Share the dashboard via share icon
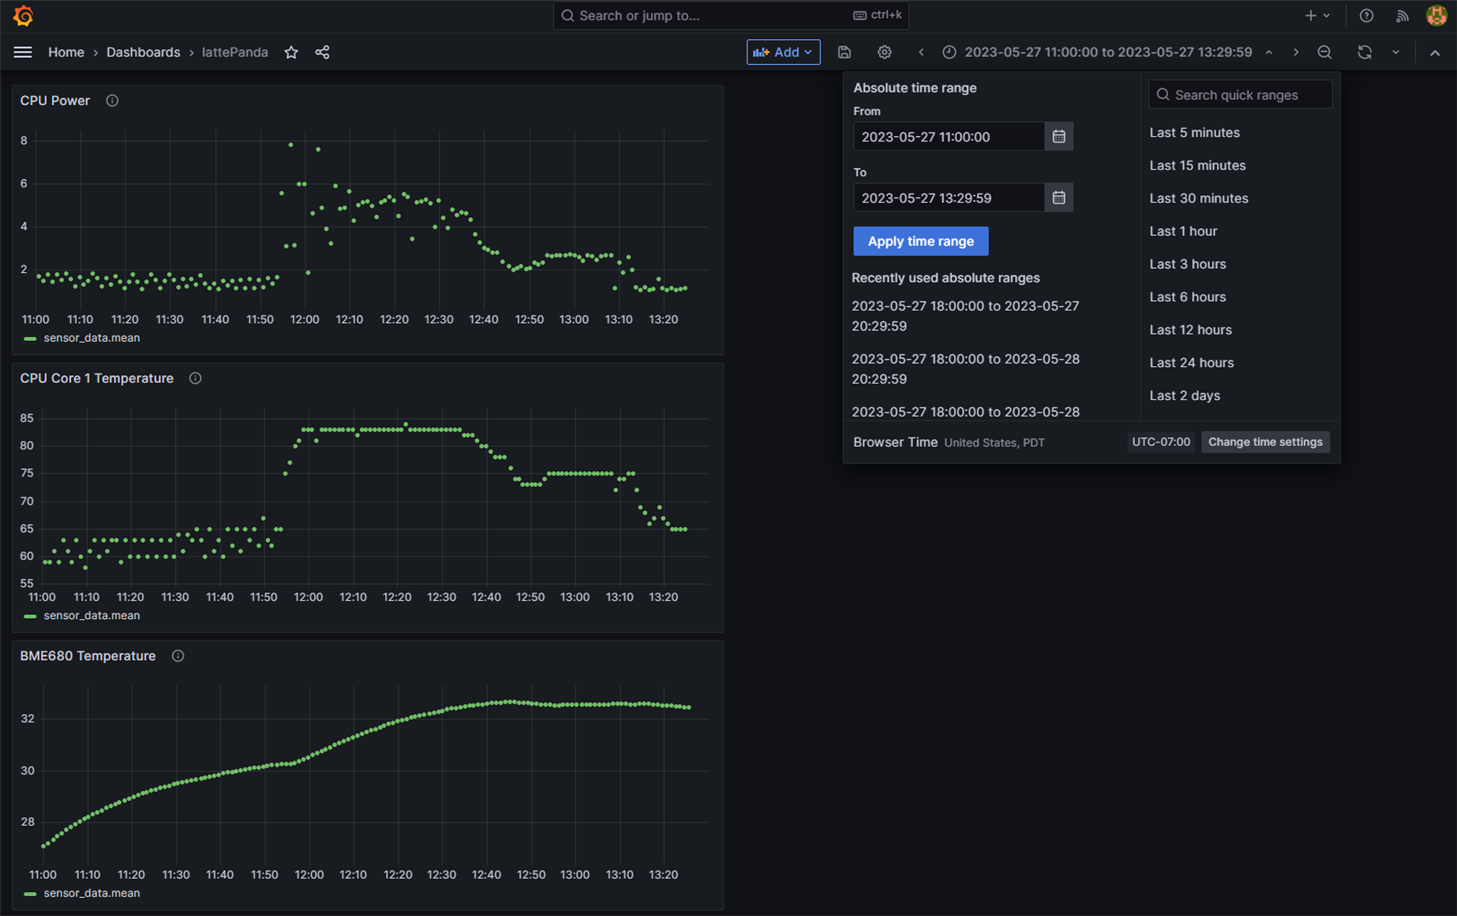Viewport: 1457px width, 916px height. click(322, 52)
